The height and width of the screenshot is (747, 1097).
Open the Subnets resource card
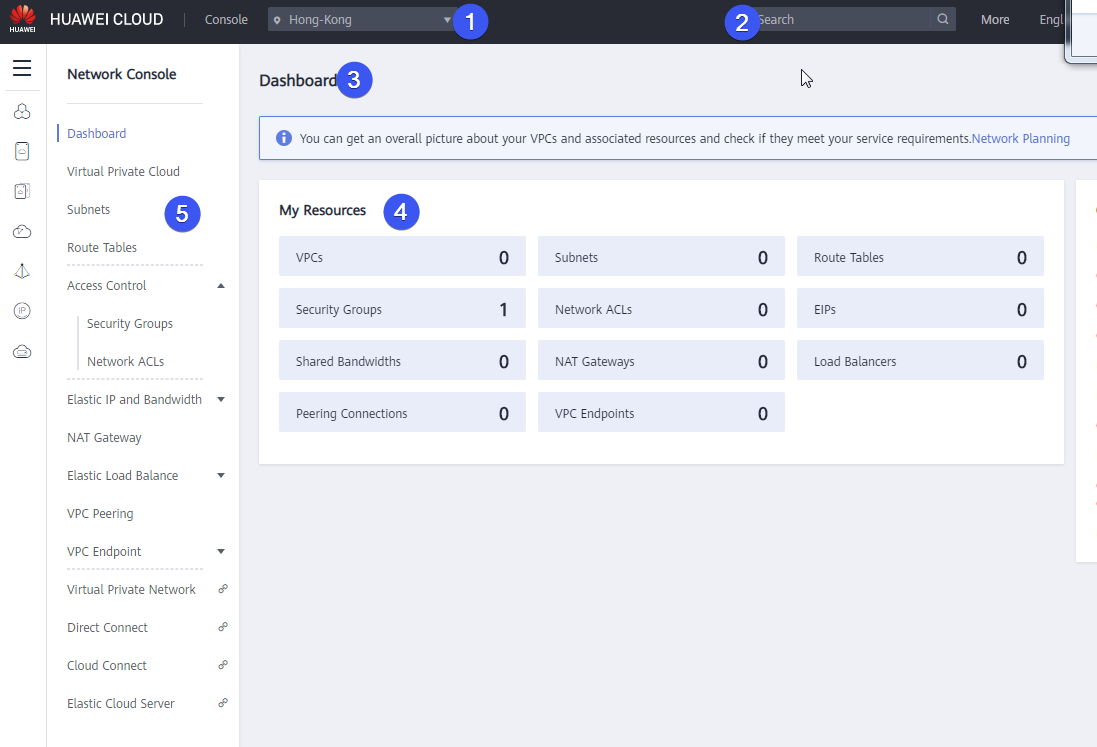[x=661, y=256]
